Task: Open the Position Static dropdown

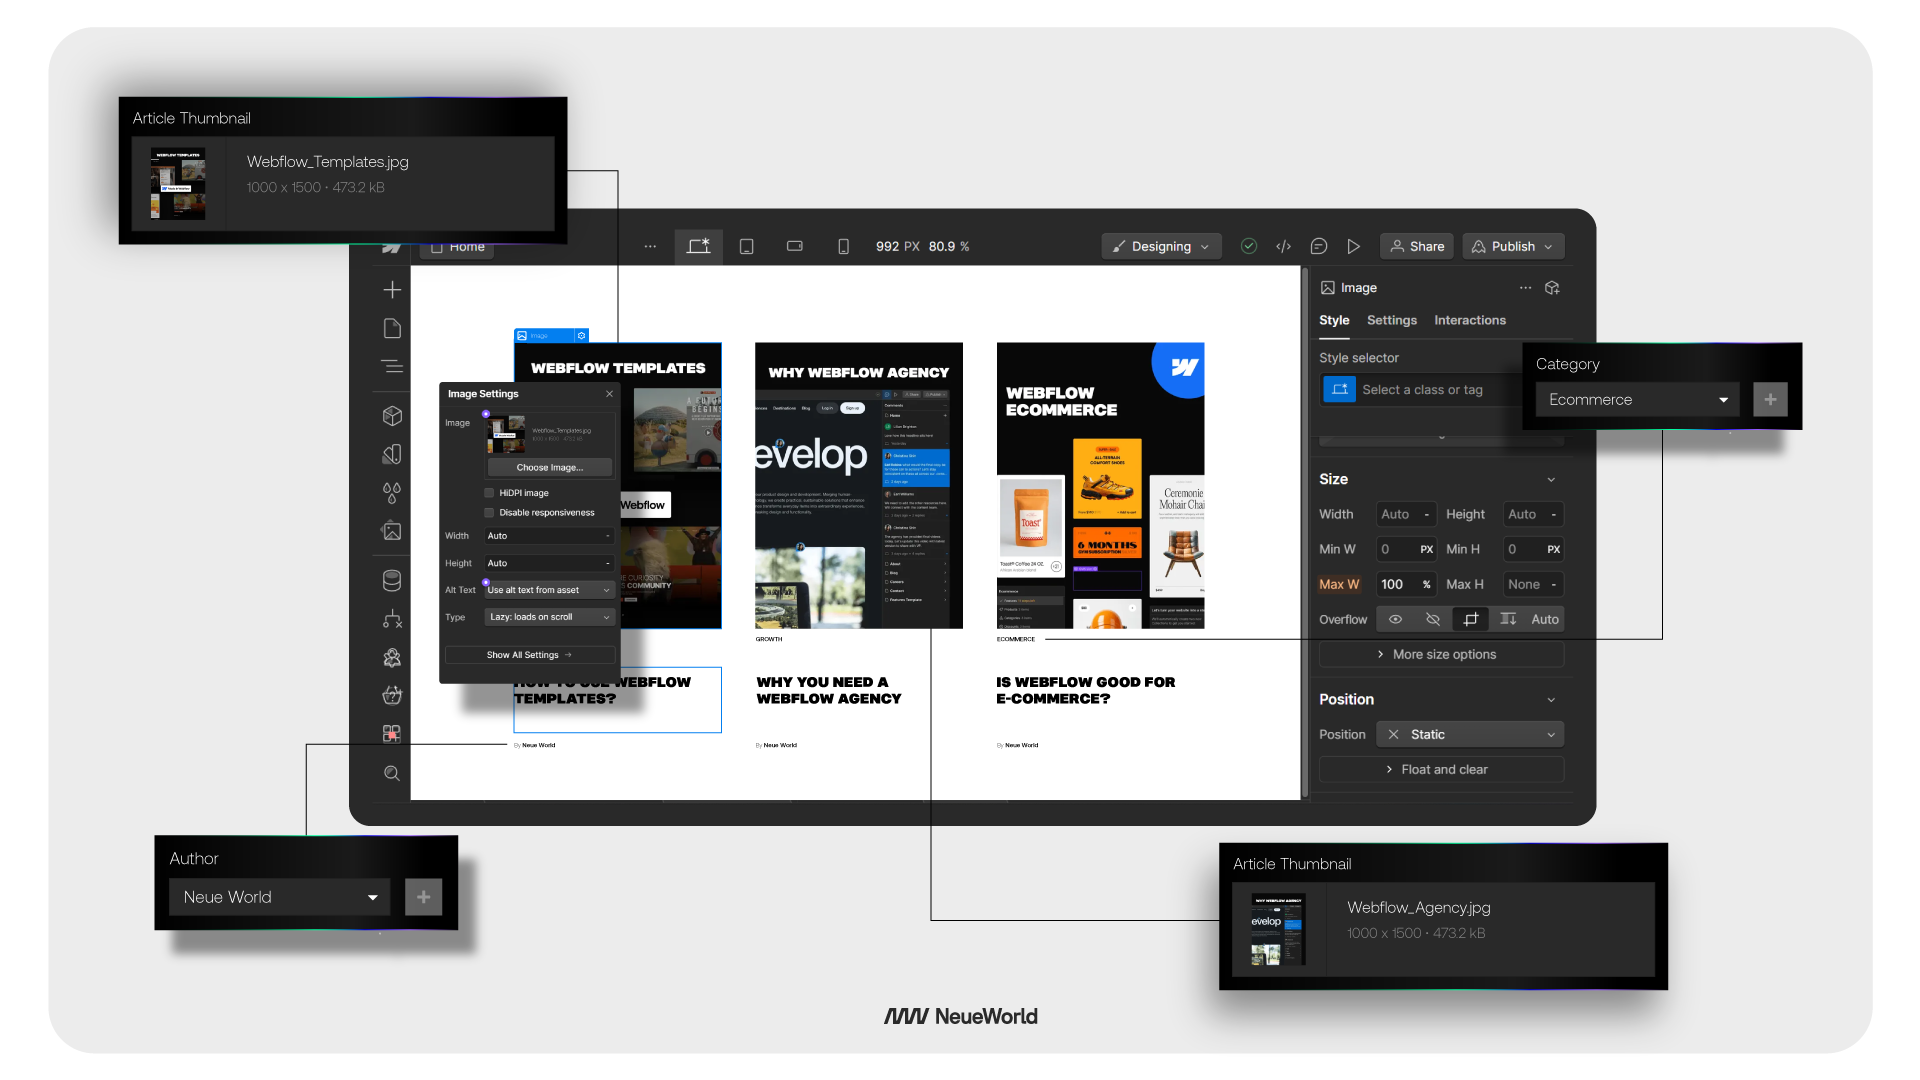Action: tap(1470, 734)
